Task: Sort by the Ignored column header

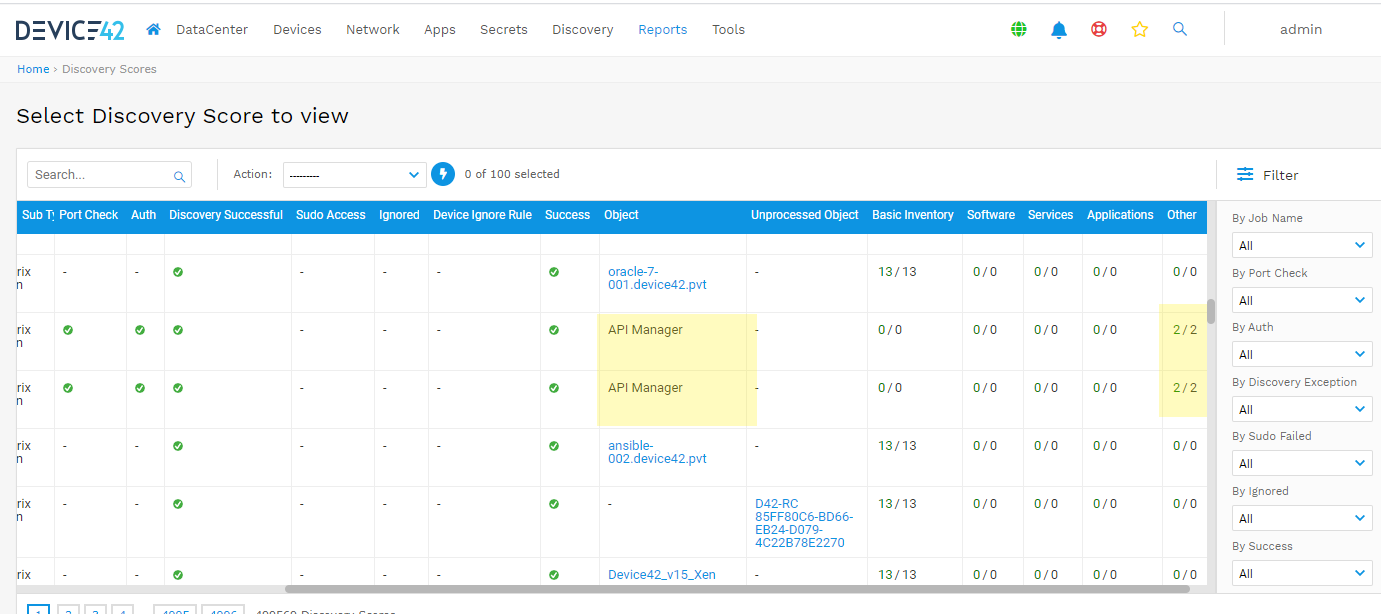Action: [399, 215]
